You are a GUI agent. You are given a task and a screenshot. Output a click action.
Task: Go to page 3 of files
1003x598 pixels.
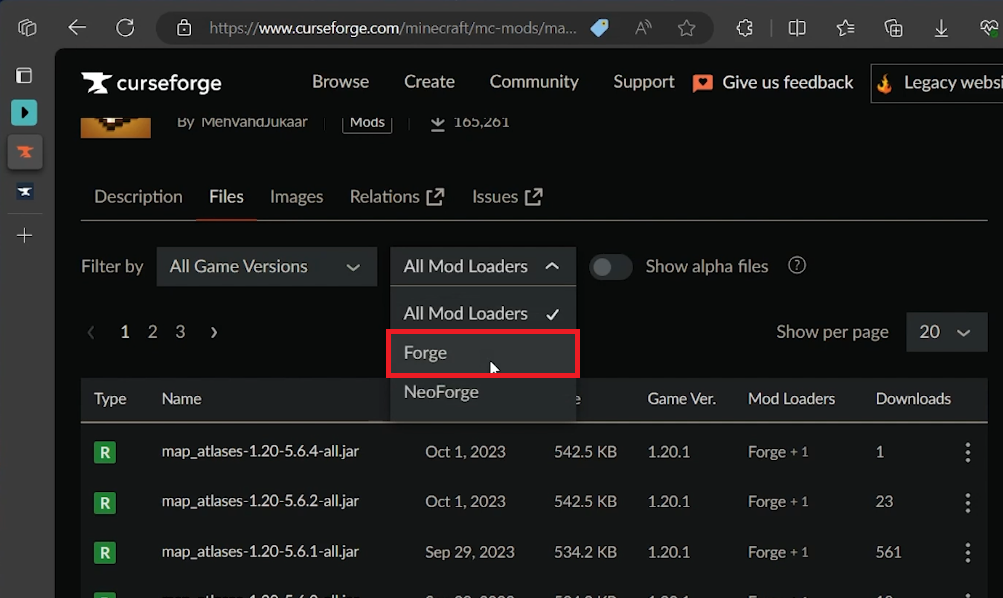coord(180,332)
